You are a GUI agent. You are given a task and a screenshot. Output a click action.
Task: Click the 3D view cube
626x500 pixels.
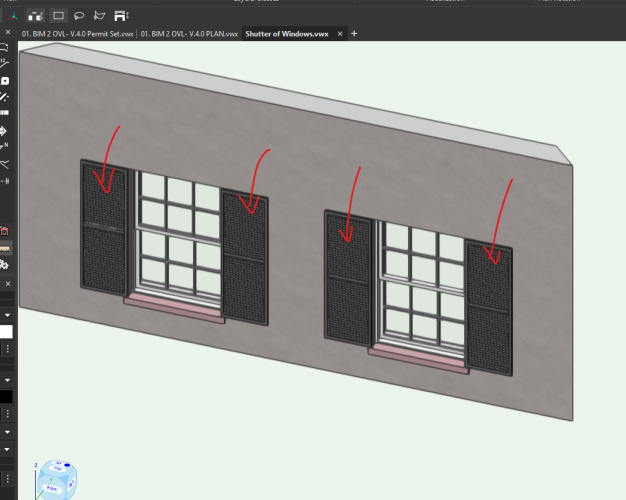[x=55, y=480]
